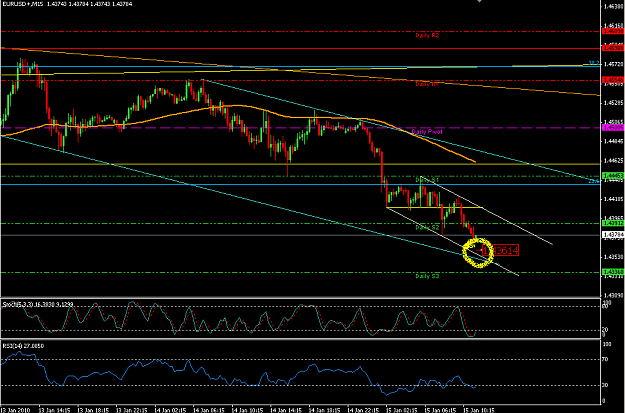The width and height of the screenshot is (625, 413).
Task: Select the short yellow horizontal line inside channel
Action: tap(434, 207)
